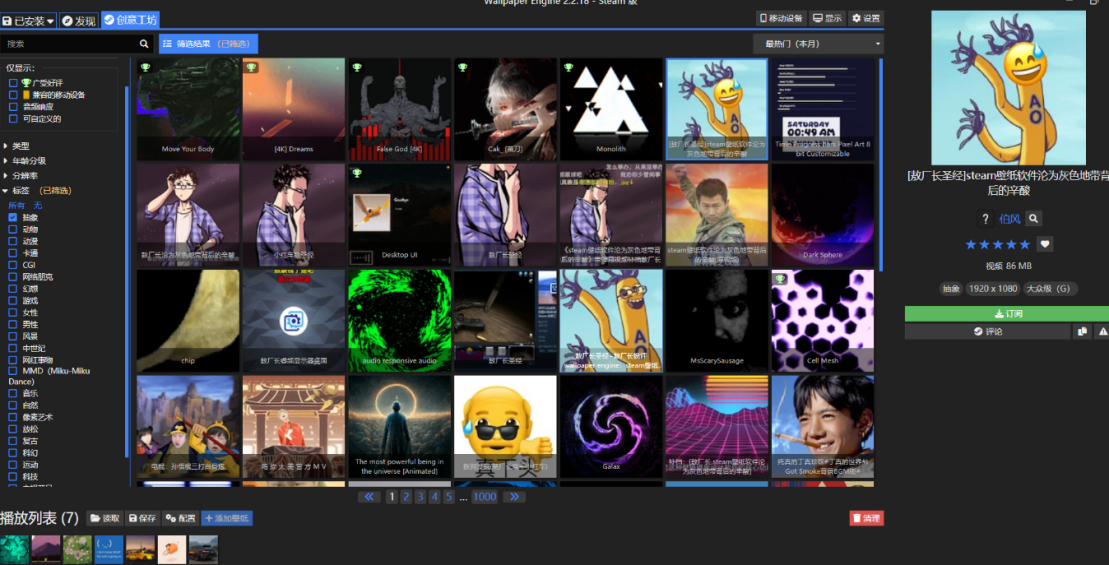Open the 最热门 (本月) sort dropdown
This screenshot has width=1109, height=565.
818,44
